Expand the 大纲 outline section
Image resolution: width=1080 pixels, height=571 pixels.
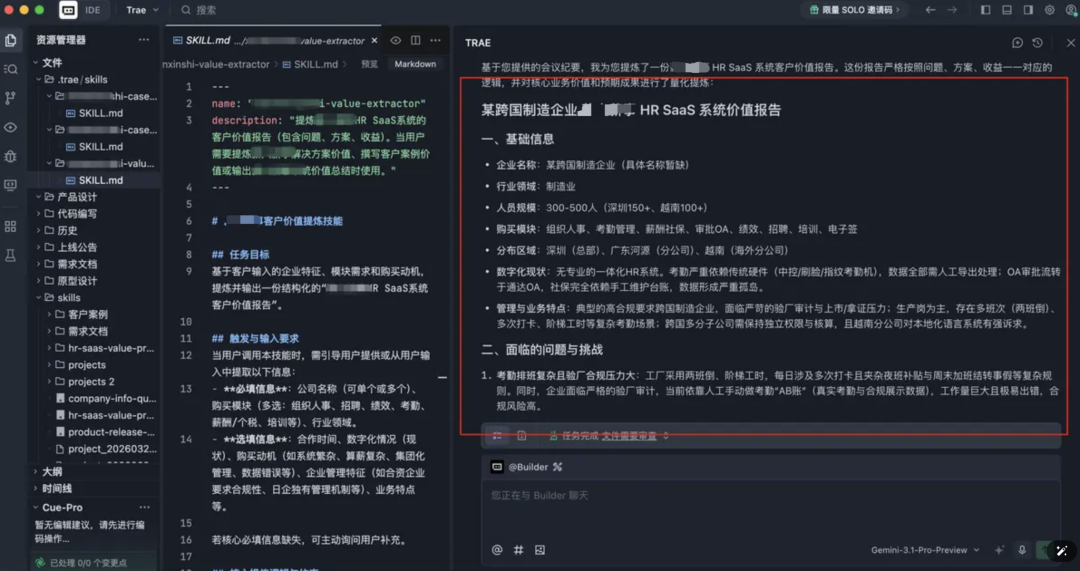[52, 471]
